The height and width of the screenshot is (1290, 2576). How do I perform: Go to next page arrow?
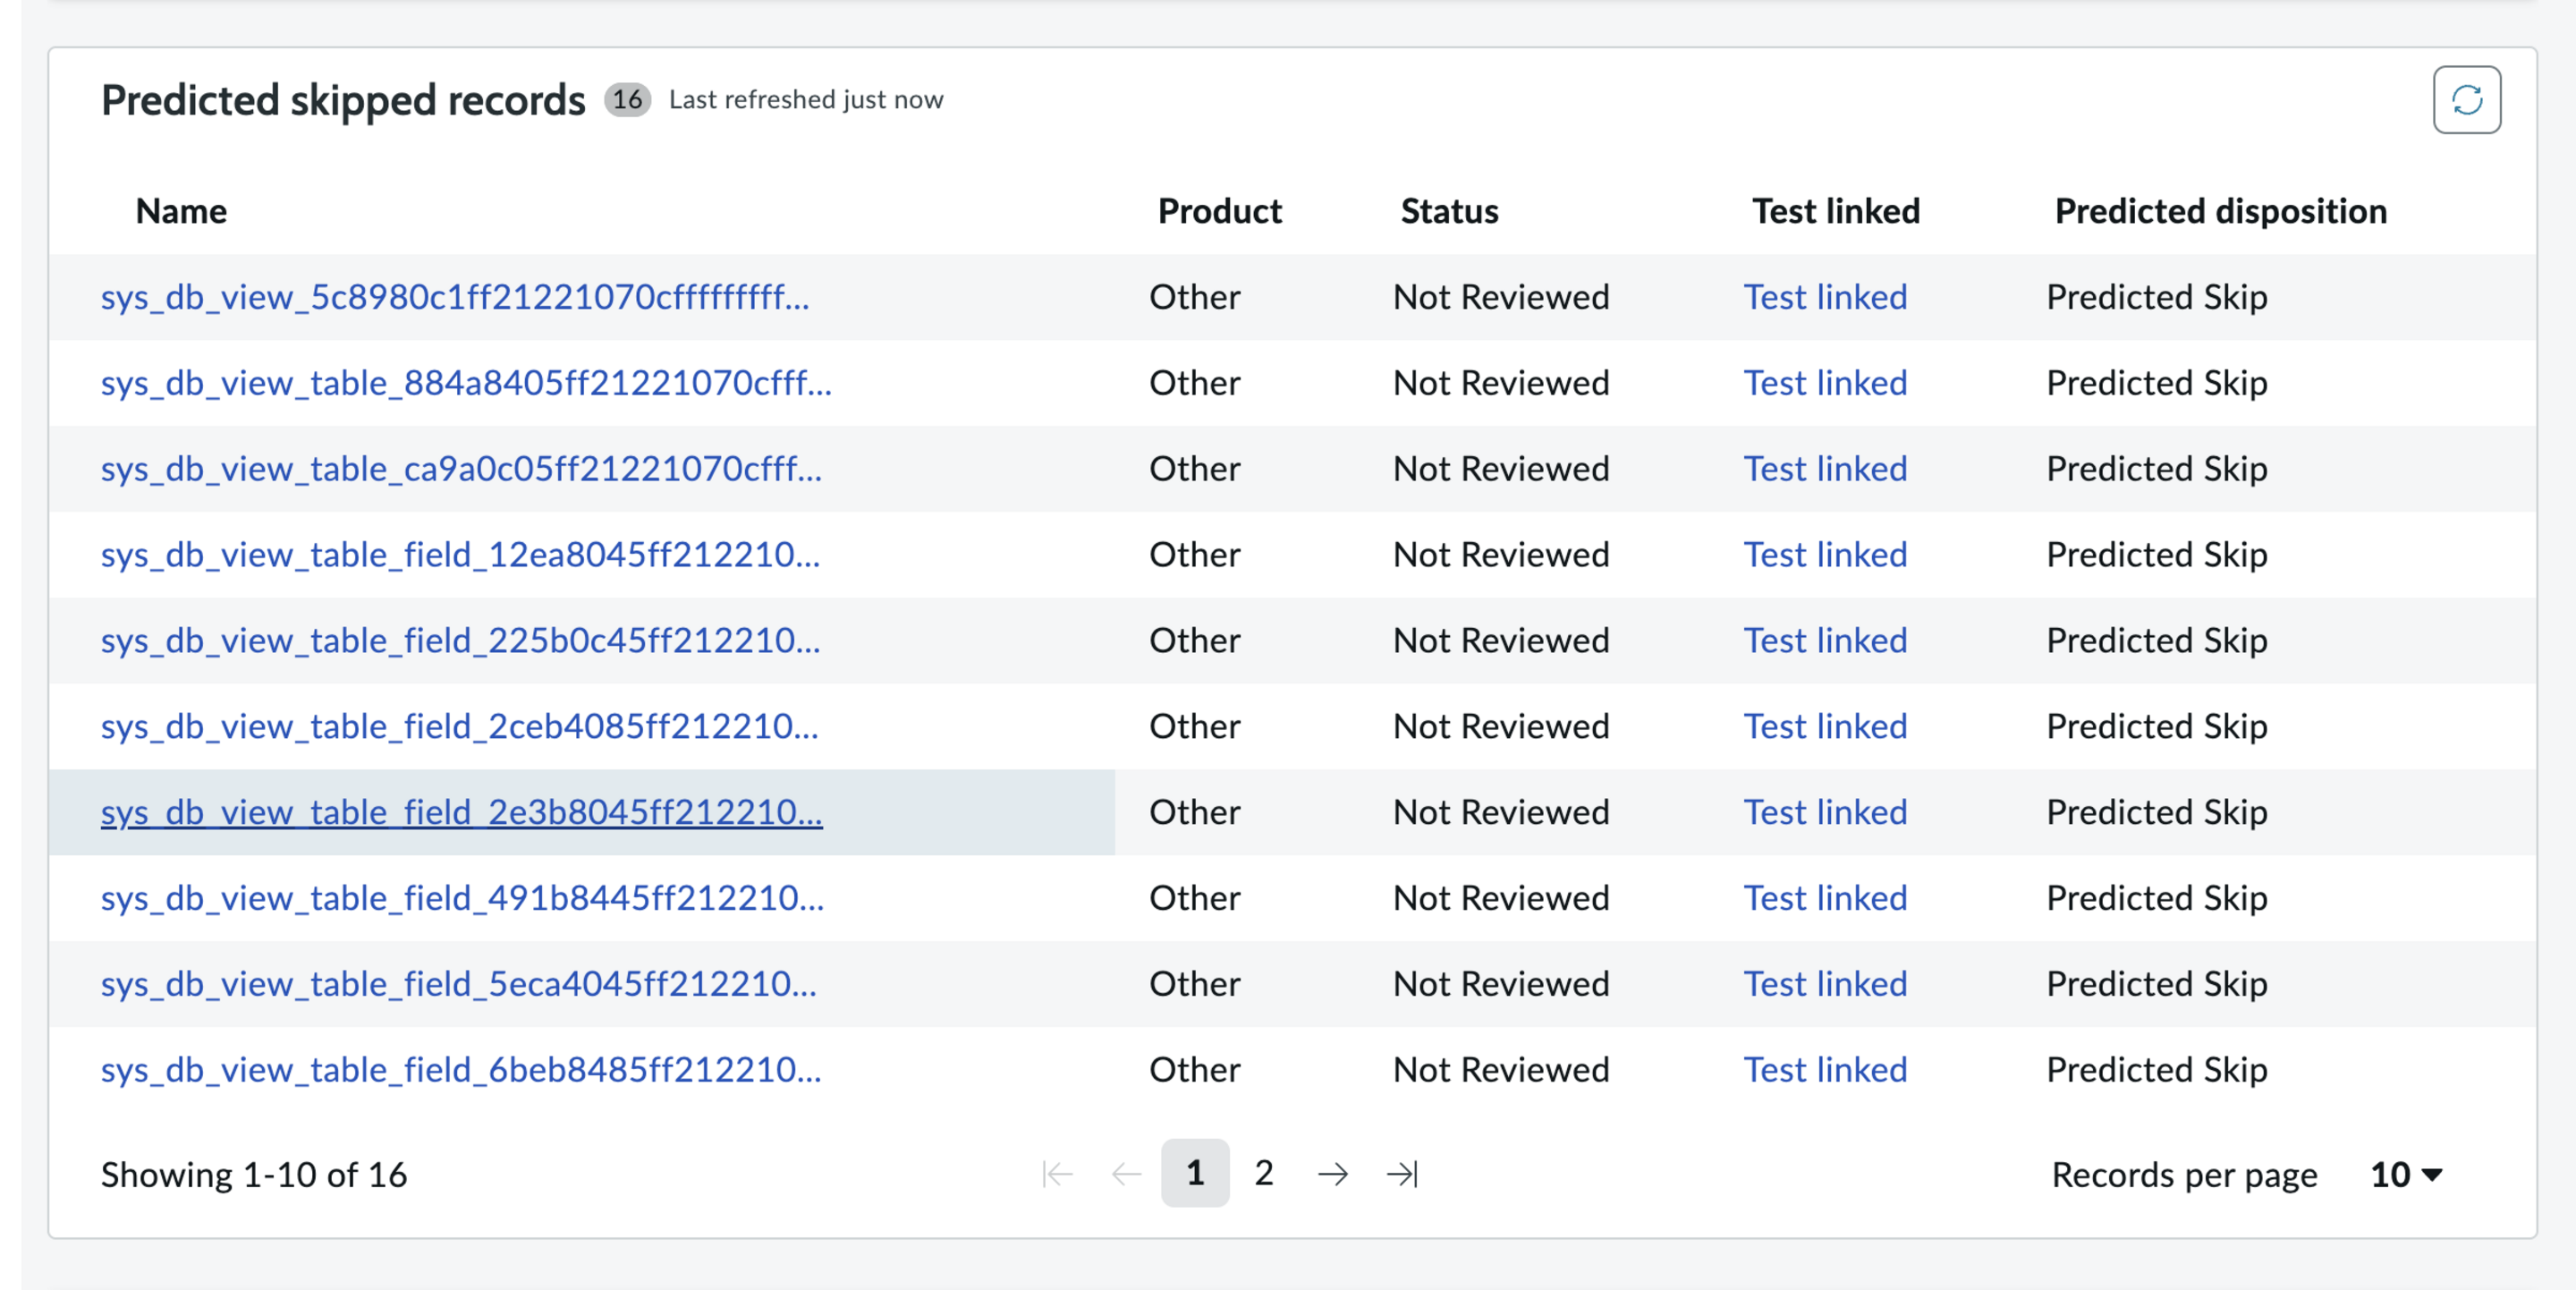coord(1333,1173)
